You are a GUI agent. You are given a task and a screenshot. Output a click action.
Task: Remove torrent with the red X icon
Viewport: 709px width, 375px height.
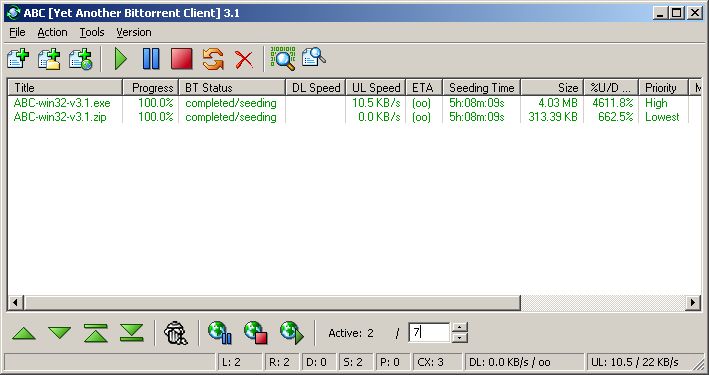coord(244,60)
